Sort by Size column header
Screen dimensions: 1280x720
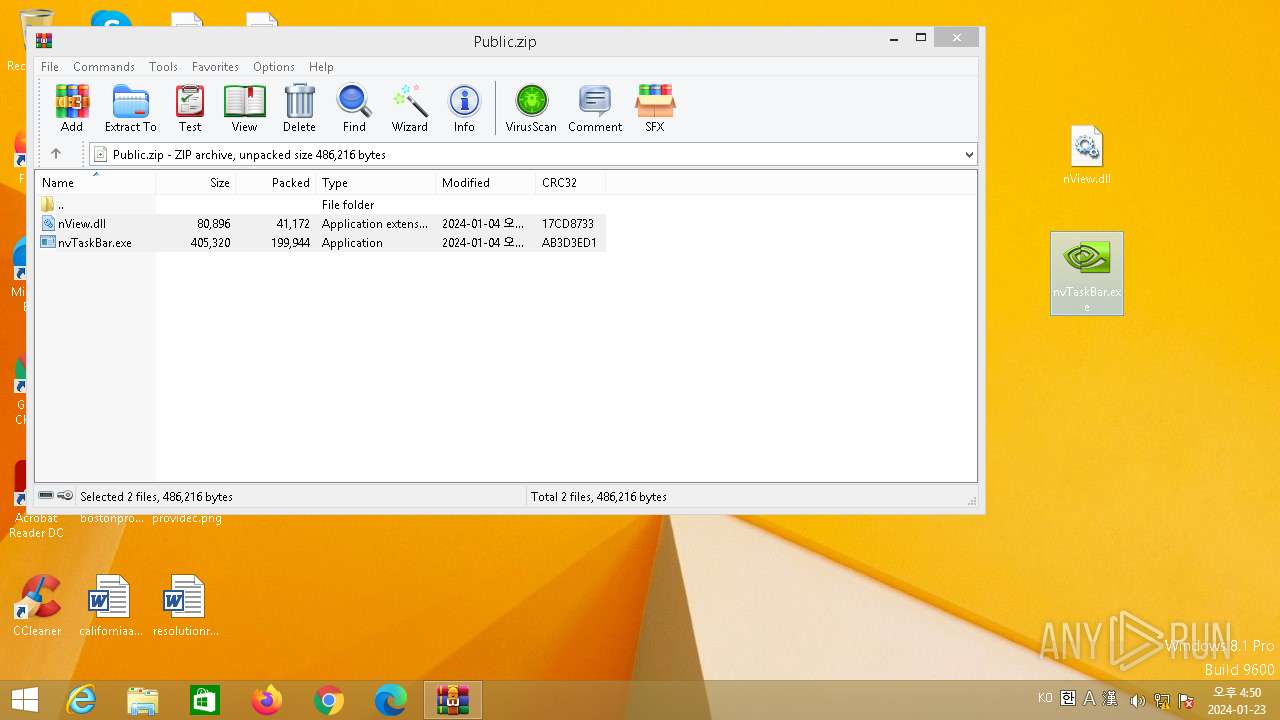point(196,182)
